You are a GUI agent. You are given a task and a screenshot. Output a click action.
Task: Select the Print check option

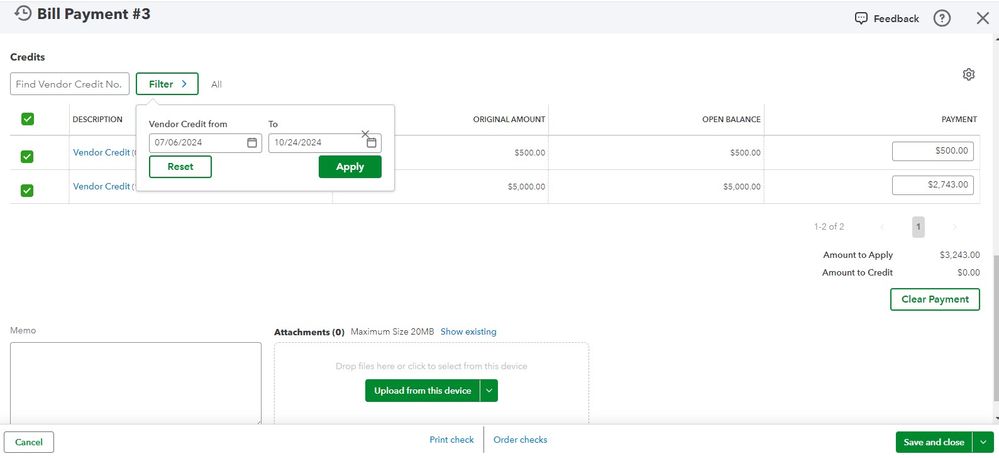click(451, 440)
